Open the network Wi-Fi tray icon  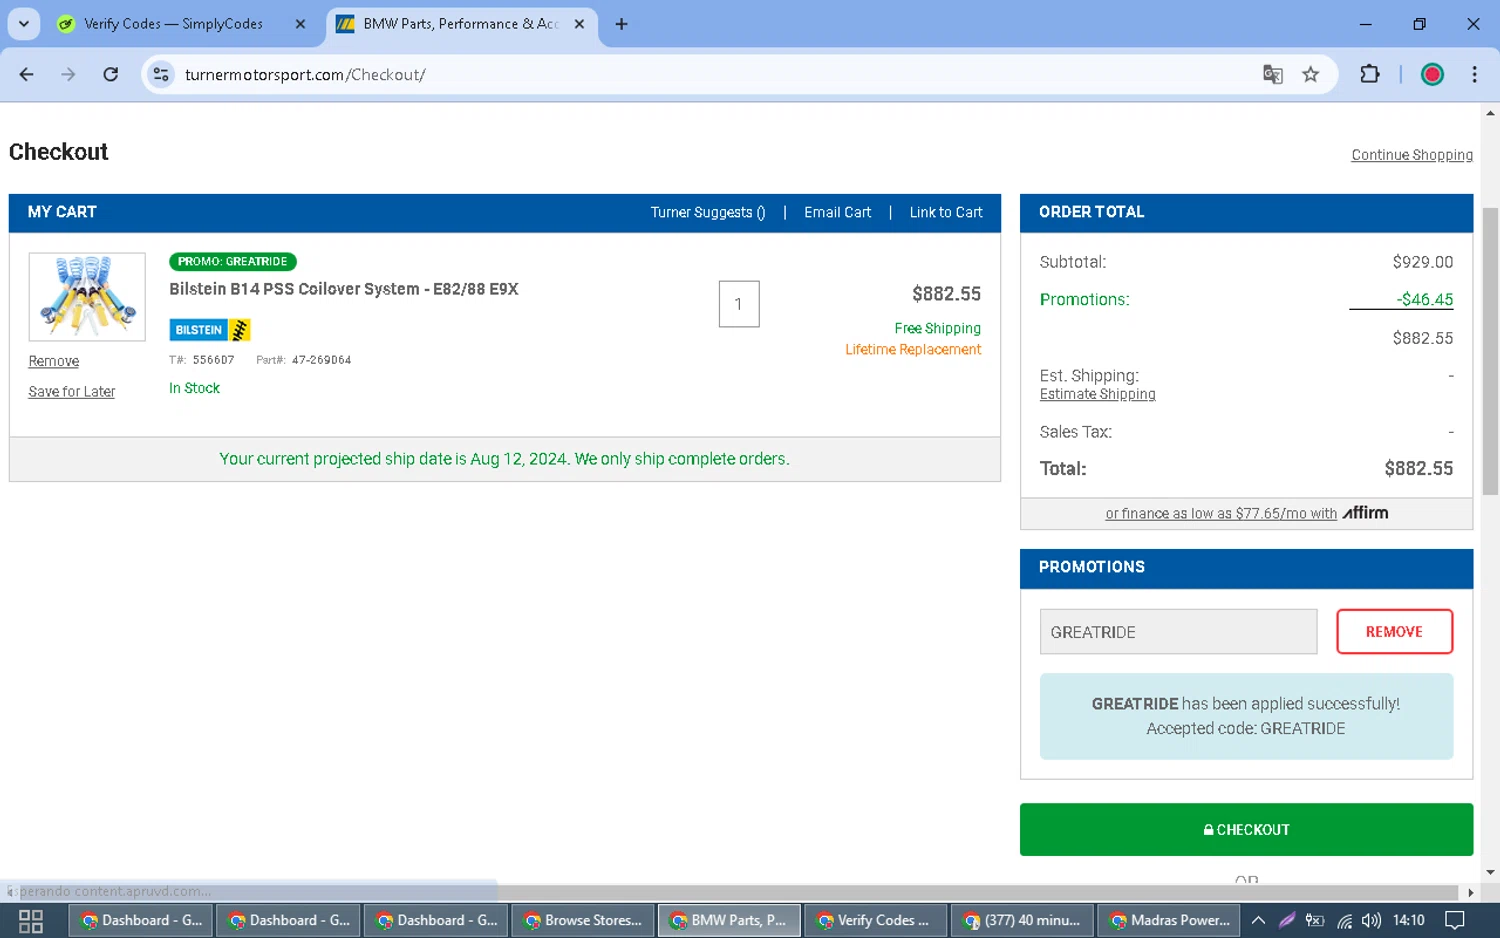click(x=1344, y=921)
